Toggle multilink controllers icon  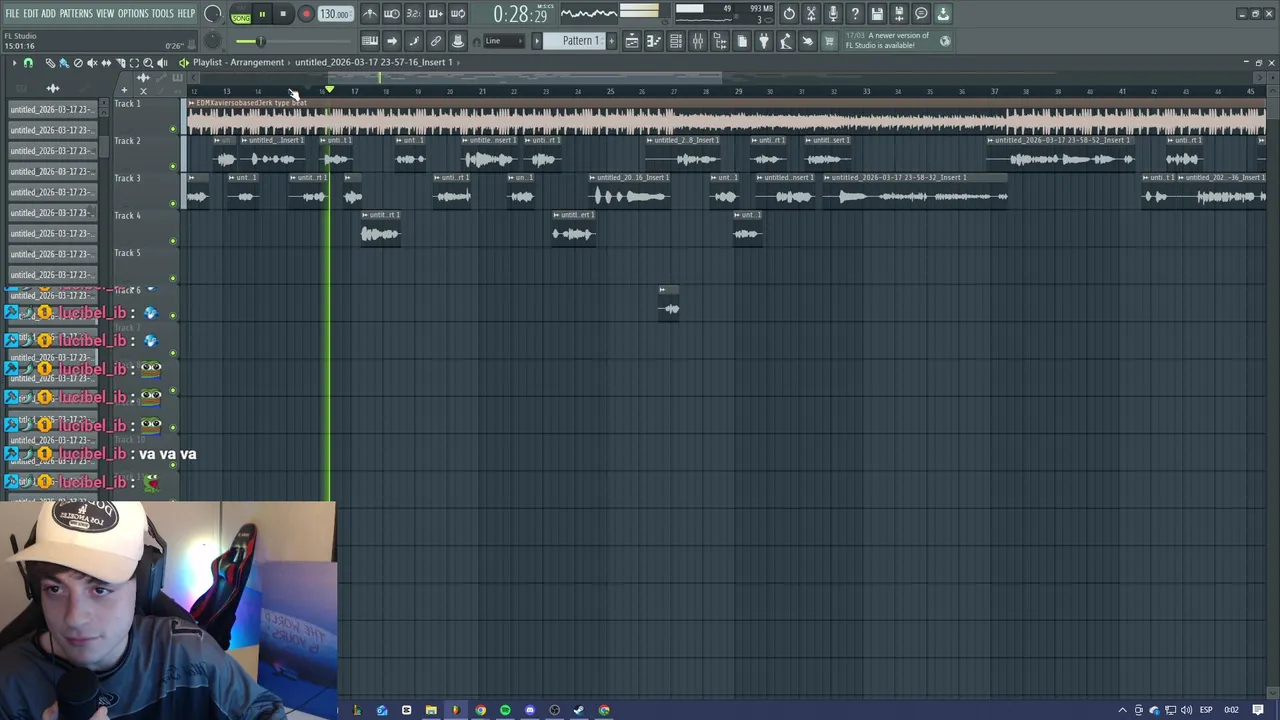[458, 41]
